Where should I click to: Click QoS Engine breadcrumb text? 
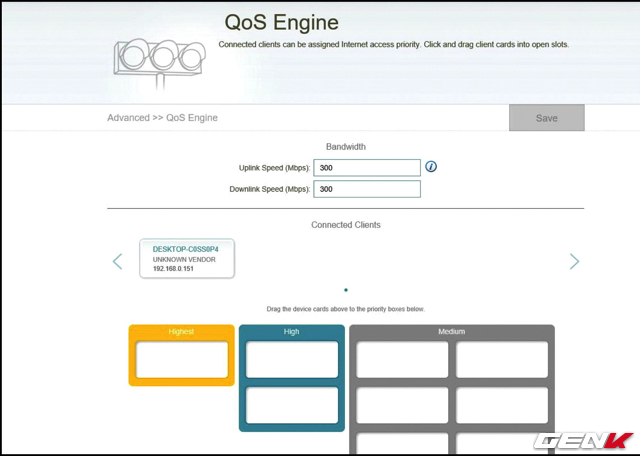192,118
